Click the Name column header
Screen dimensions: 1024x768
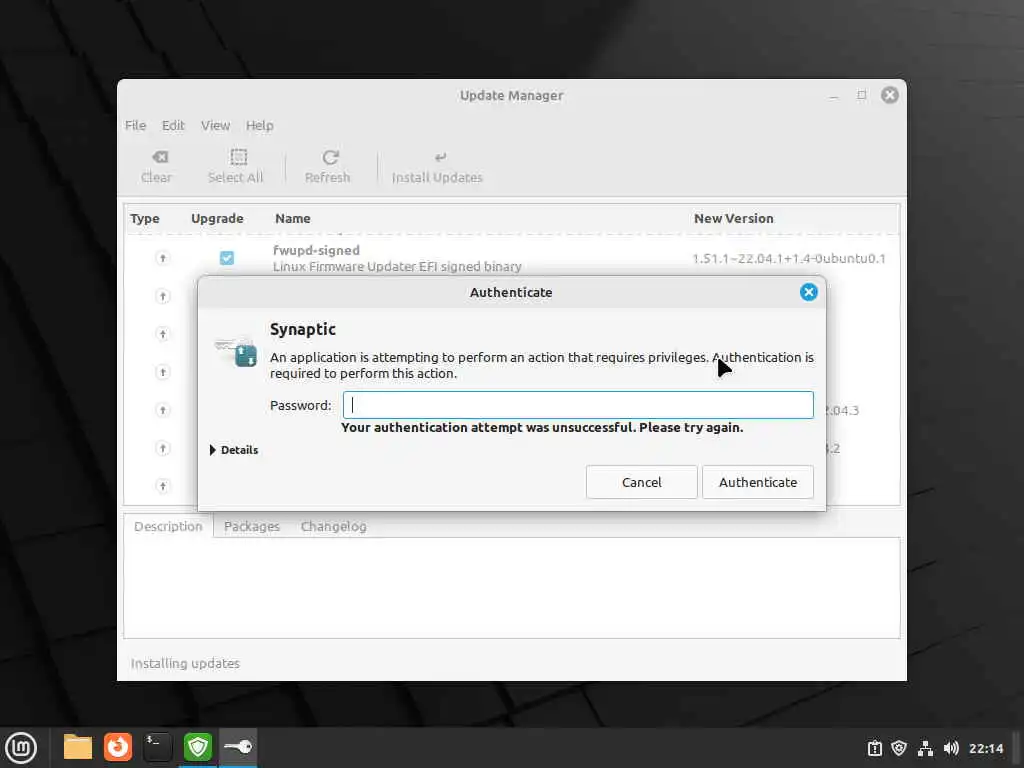tap(293, 219)
